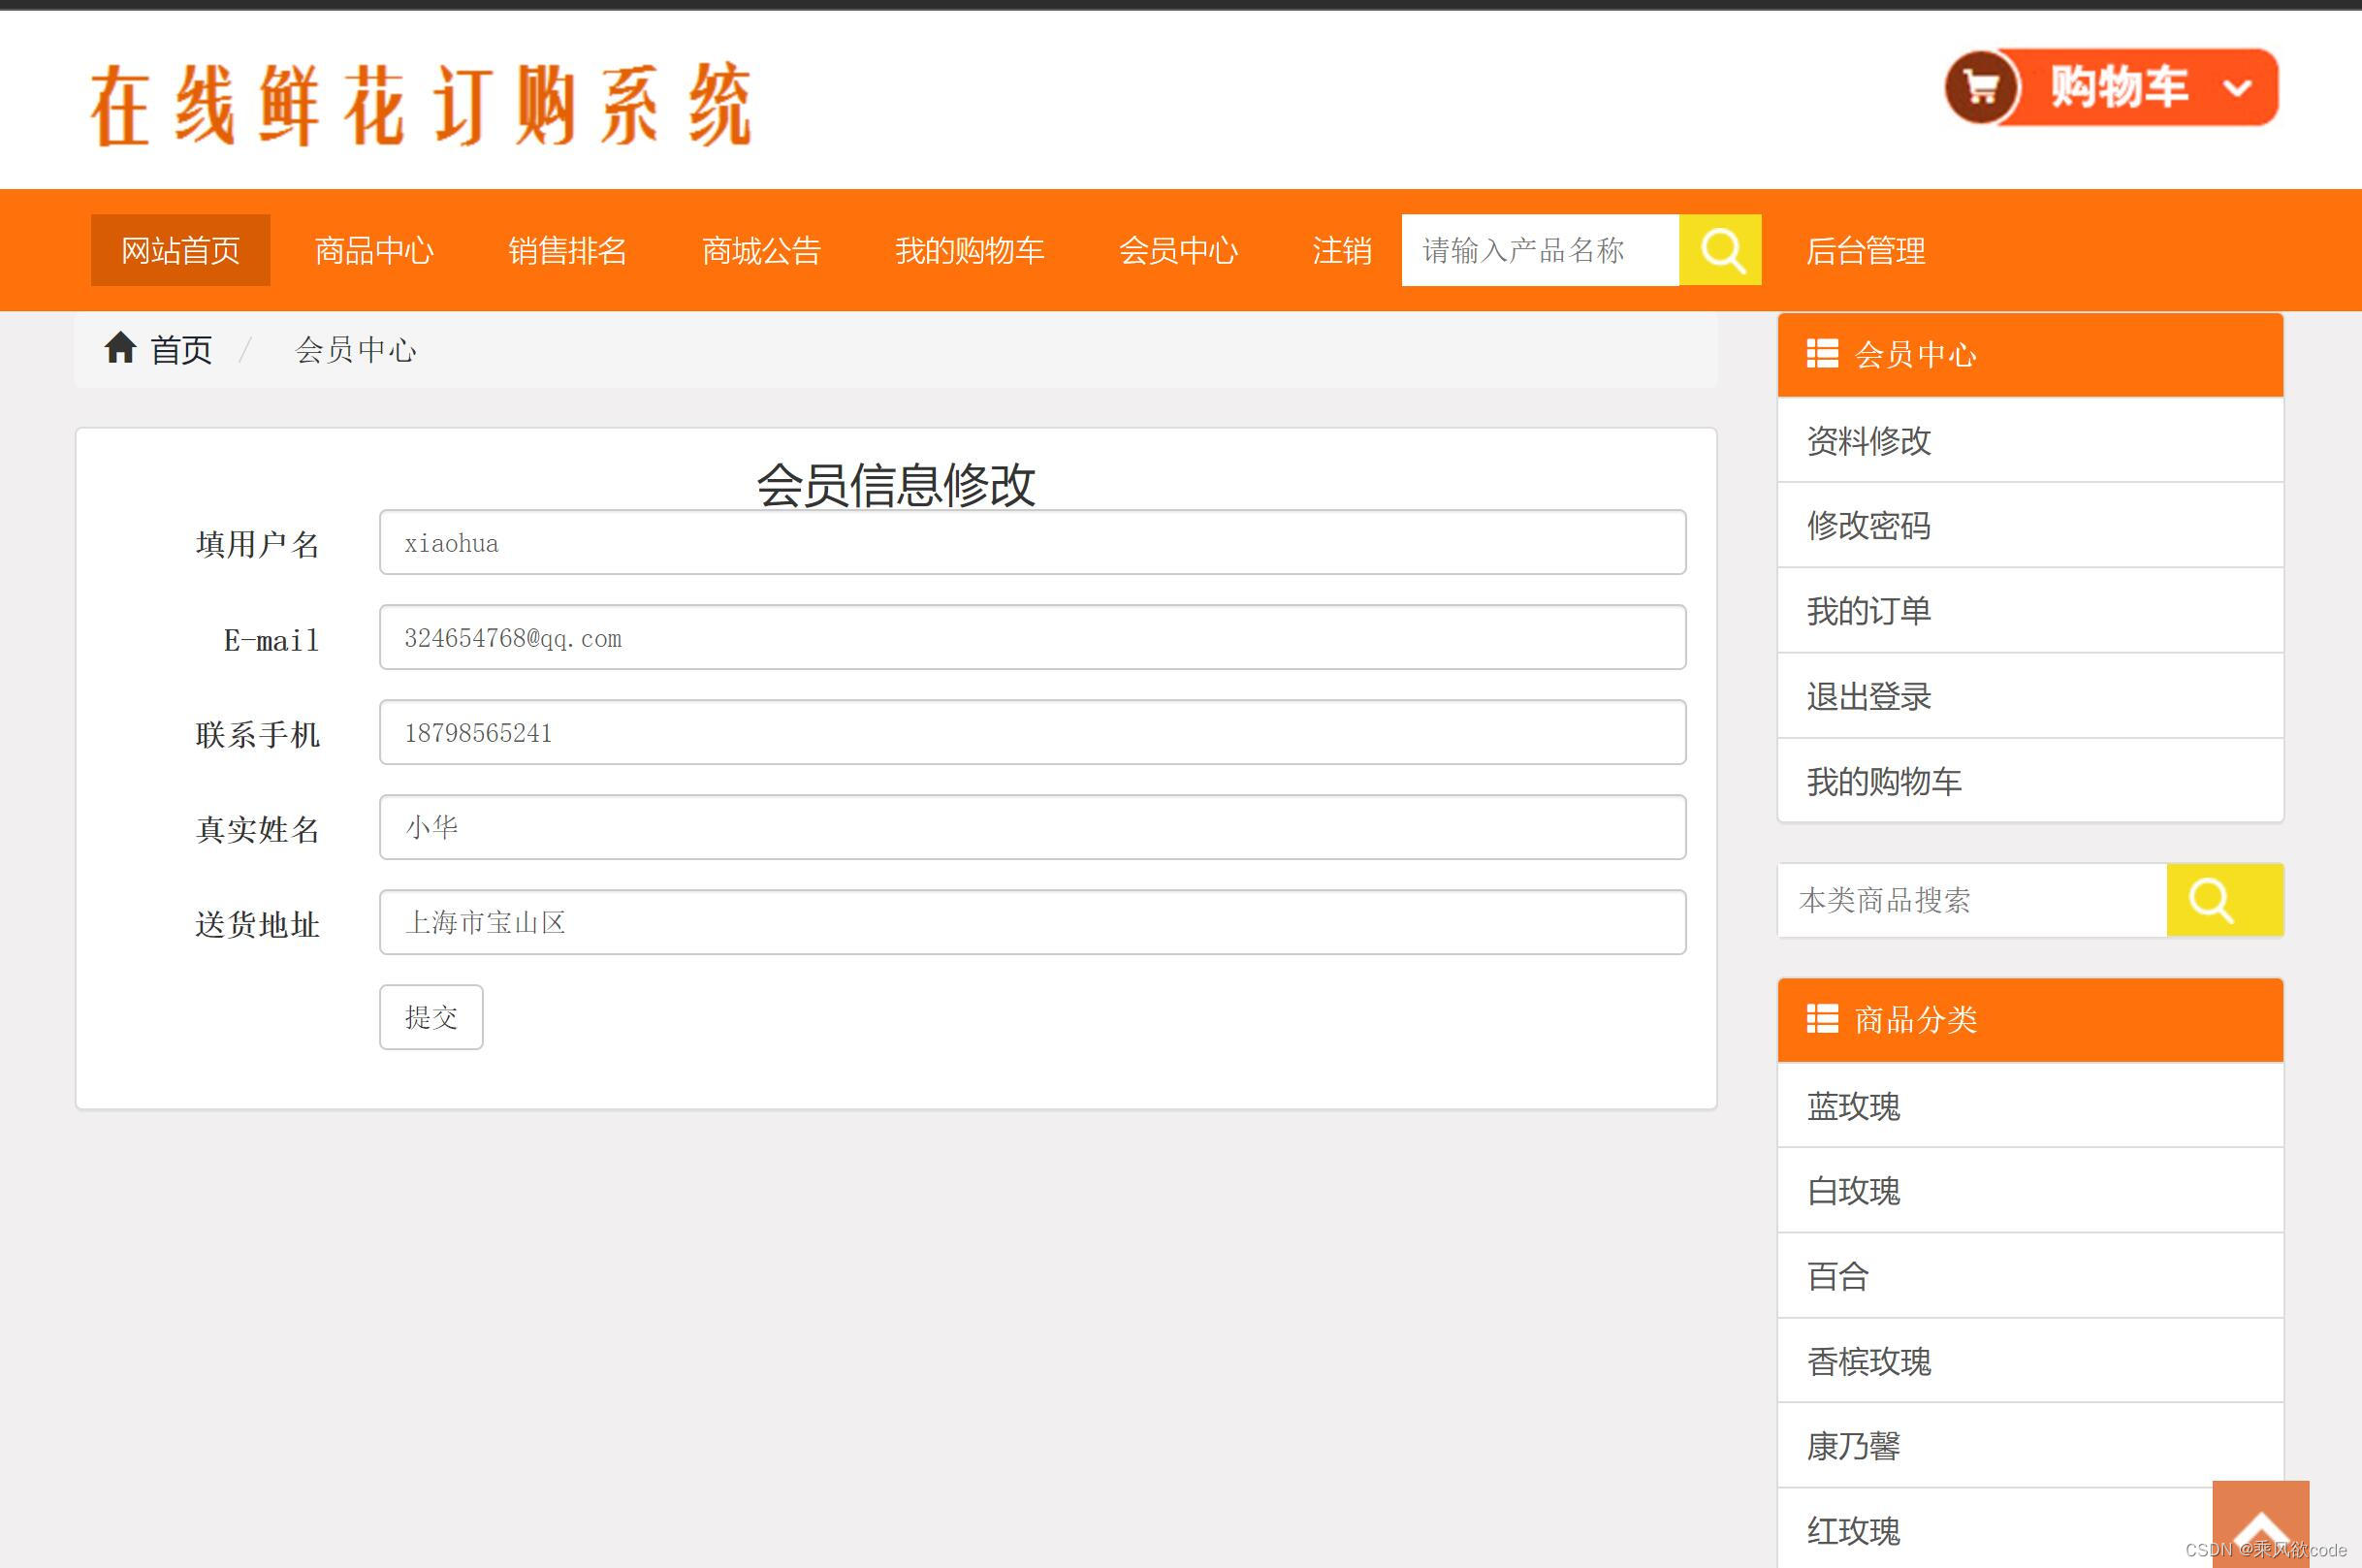This screenshot has width=2362, height=1568.
Task: Select the 销售排名 navigation tab
Action: [567, 250]
